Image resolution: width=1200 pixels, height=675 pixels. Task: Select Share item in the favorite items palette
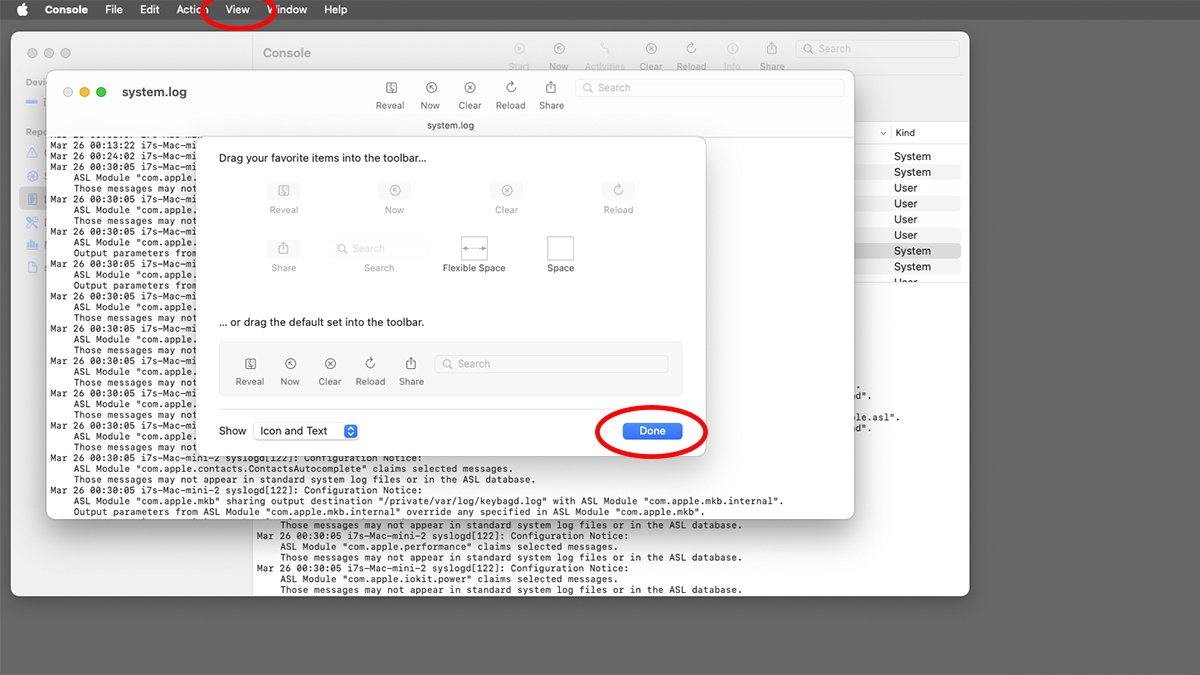pyautogui.click(x=284, y=255)
